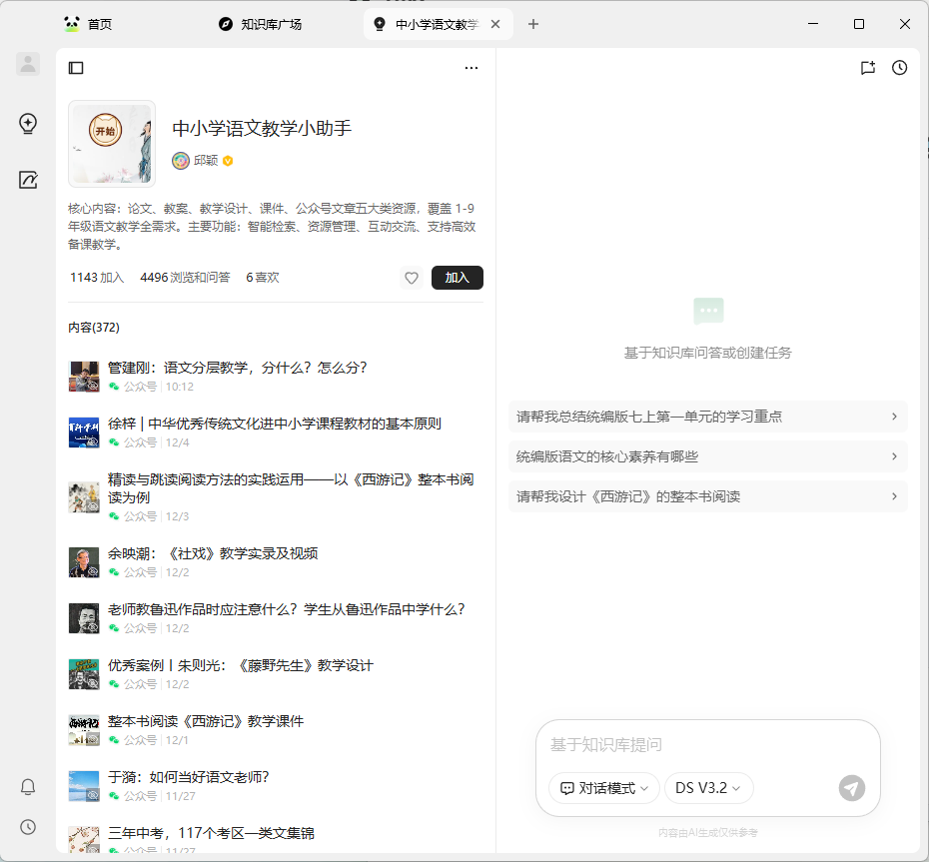Click the 加入 button
The height and width of the screenshot is (862, 929).
(457, 278)
